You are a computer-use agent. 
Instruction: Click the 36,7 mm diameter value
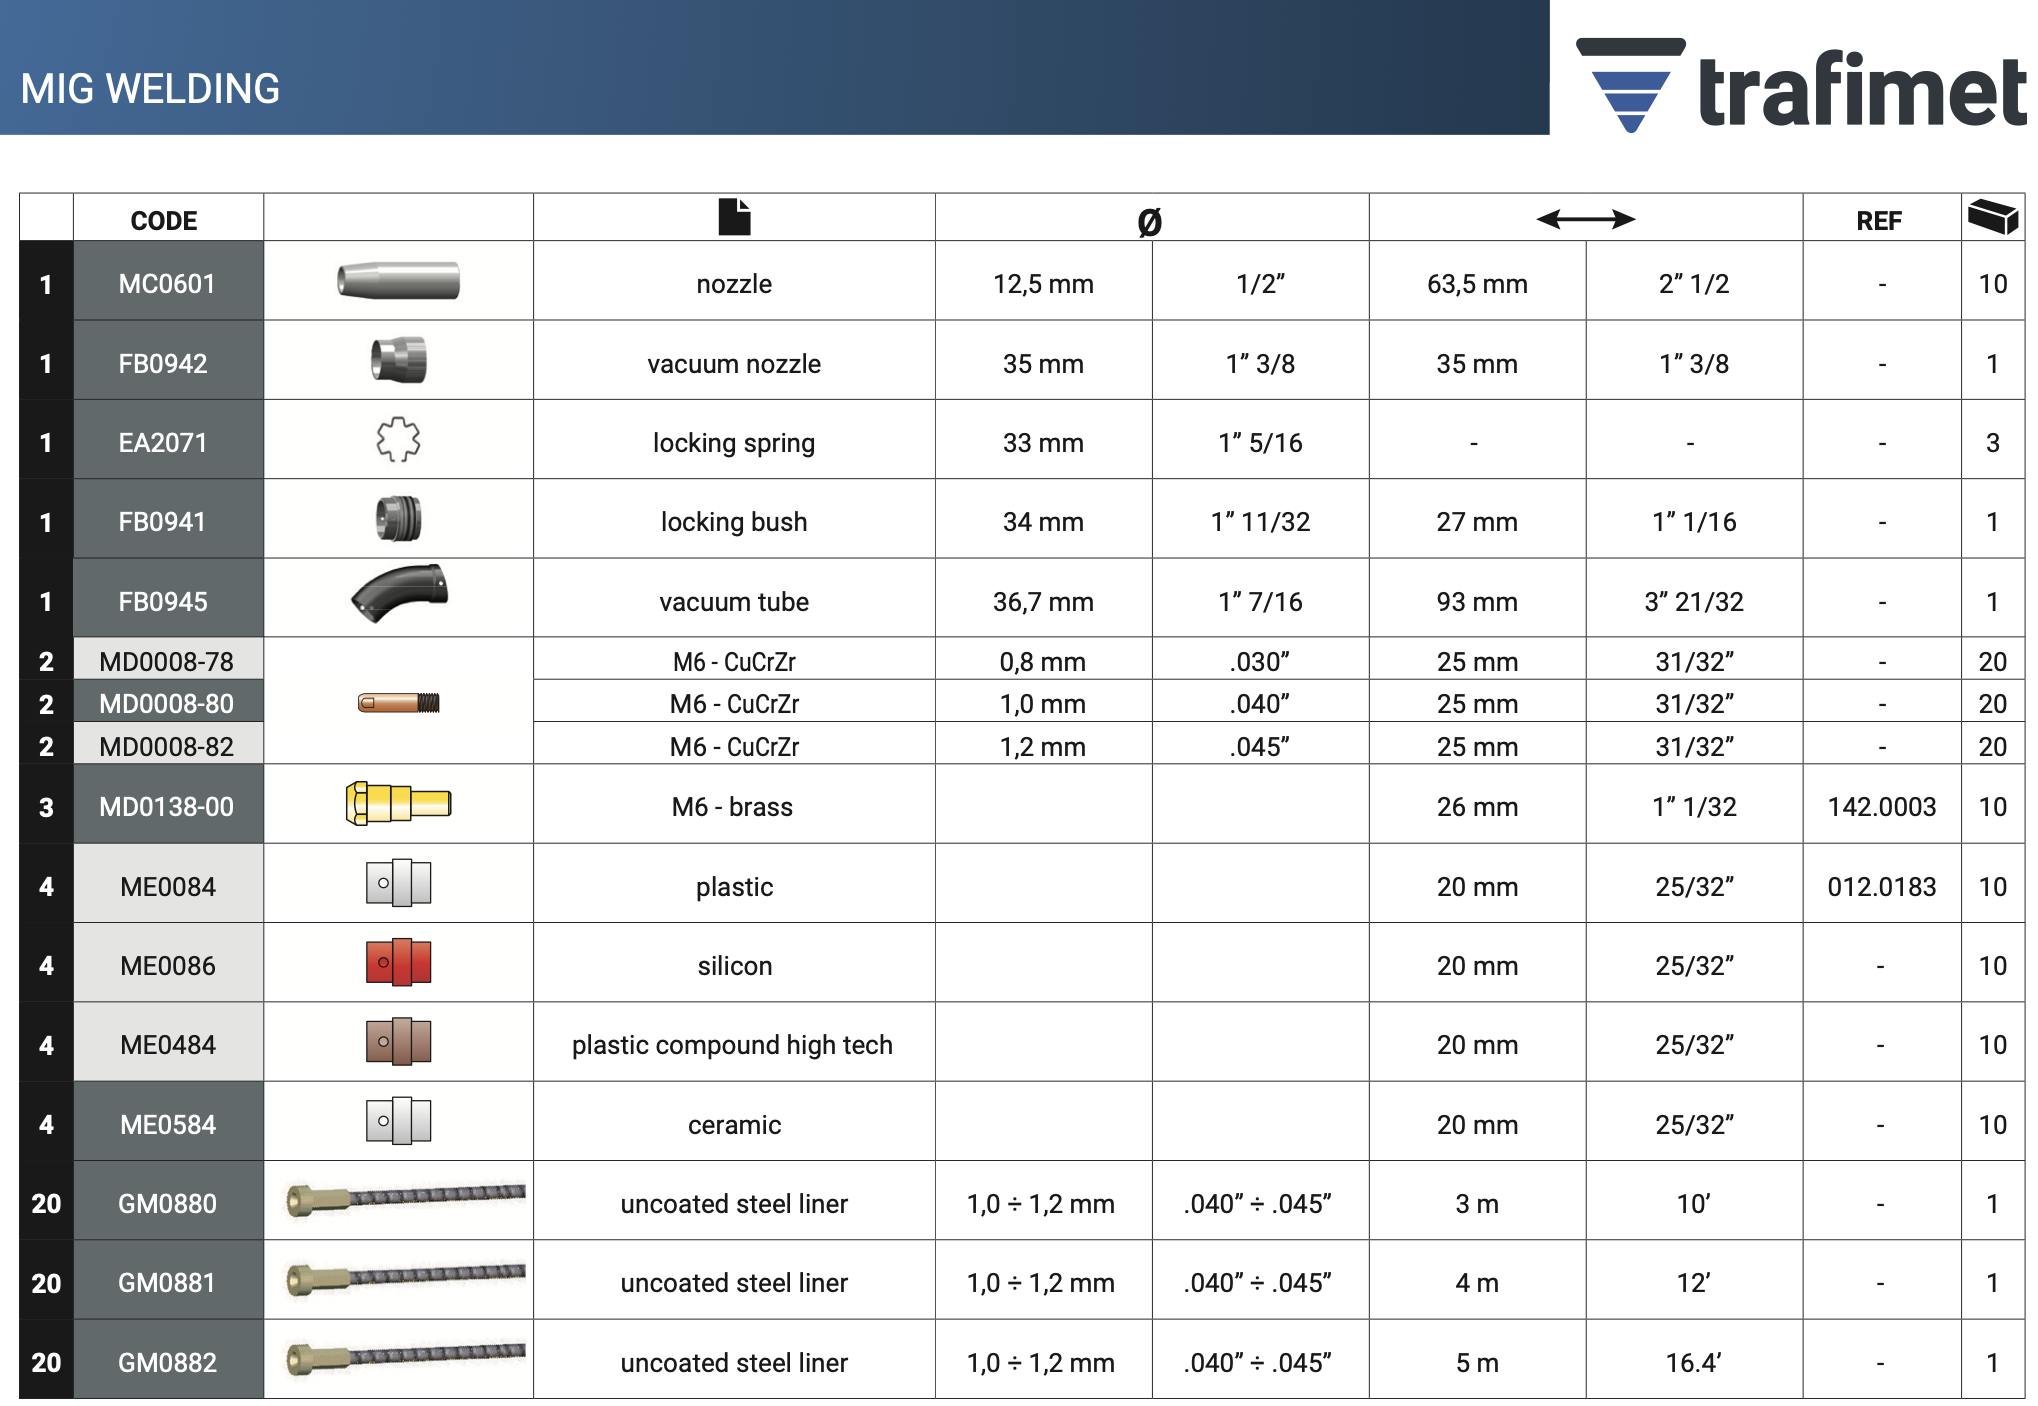click(1043, 602)
